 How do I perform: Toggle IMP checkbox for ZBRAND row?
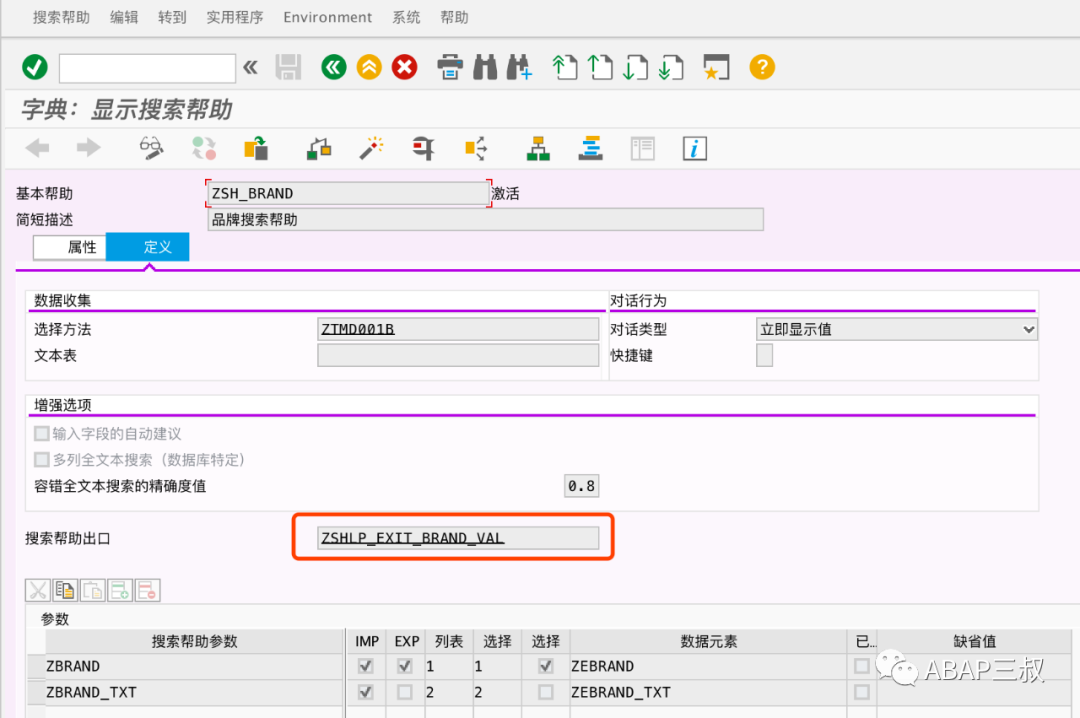(366, 666)
